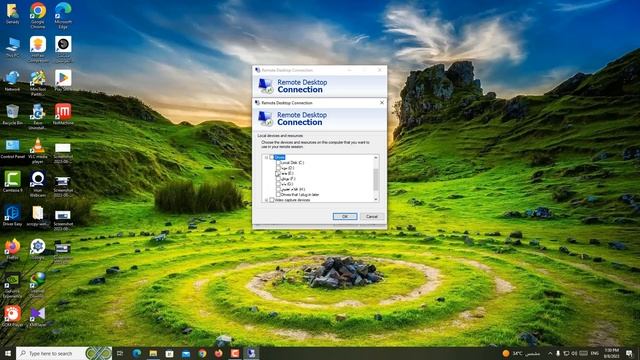Show hidden system tray icons
Image resolution: width=640 pixels, height=360 pixels.
[x=549, y=353]
